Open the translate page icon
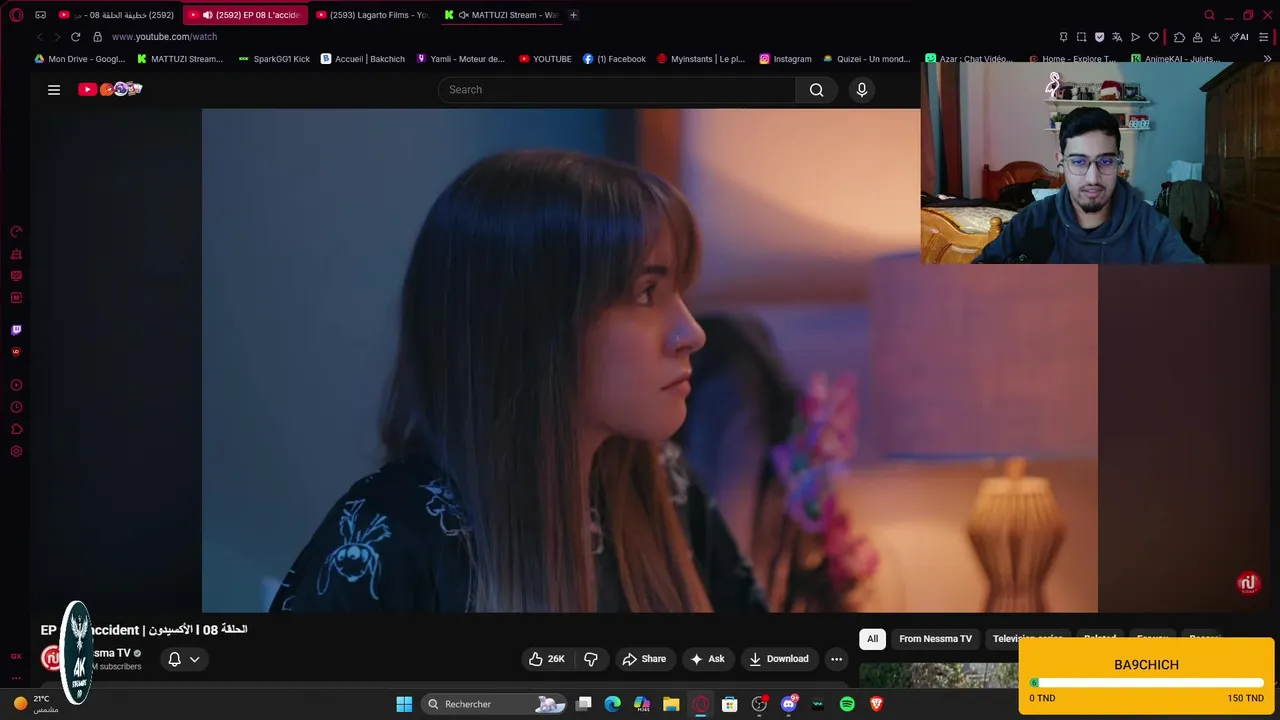This screenshot has height=720, width=1280. pos(1117,37)
